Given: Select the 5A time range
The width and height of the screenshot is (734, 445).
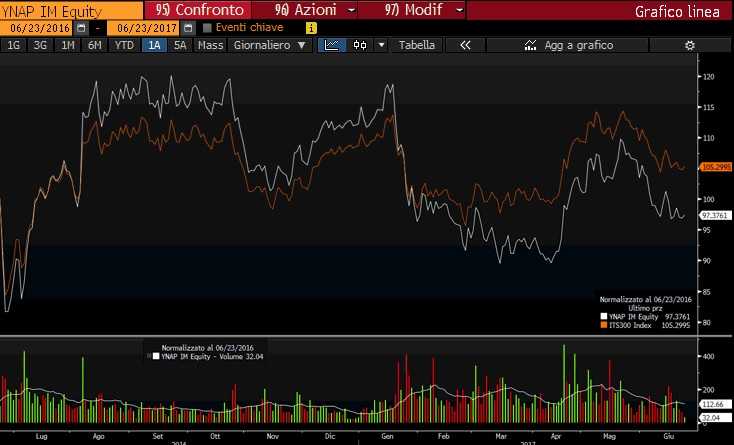Looking at the screenshot, I should [x=180, y=45].
